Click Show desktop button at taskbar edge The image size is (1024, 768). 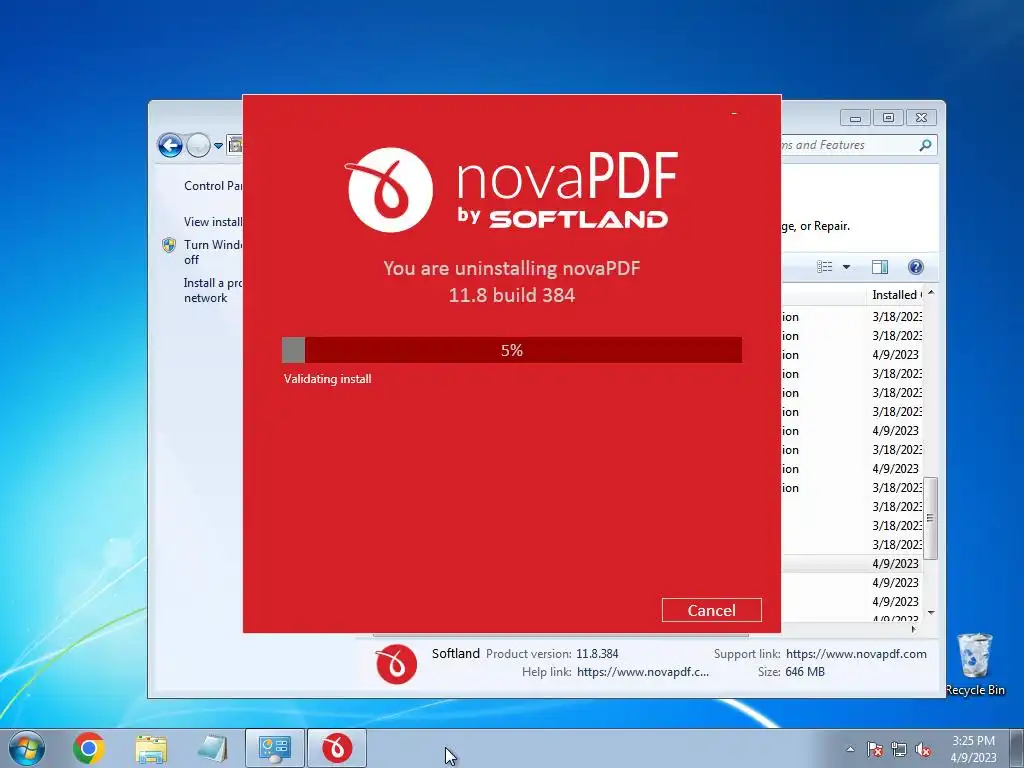pyautogui.click(x=1017, y=748)
